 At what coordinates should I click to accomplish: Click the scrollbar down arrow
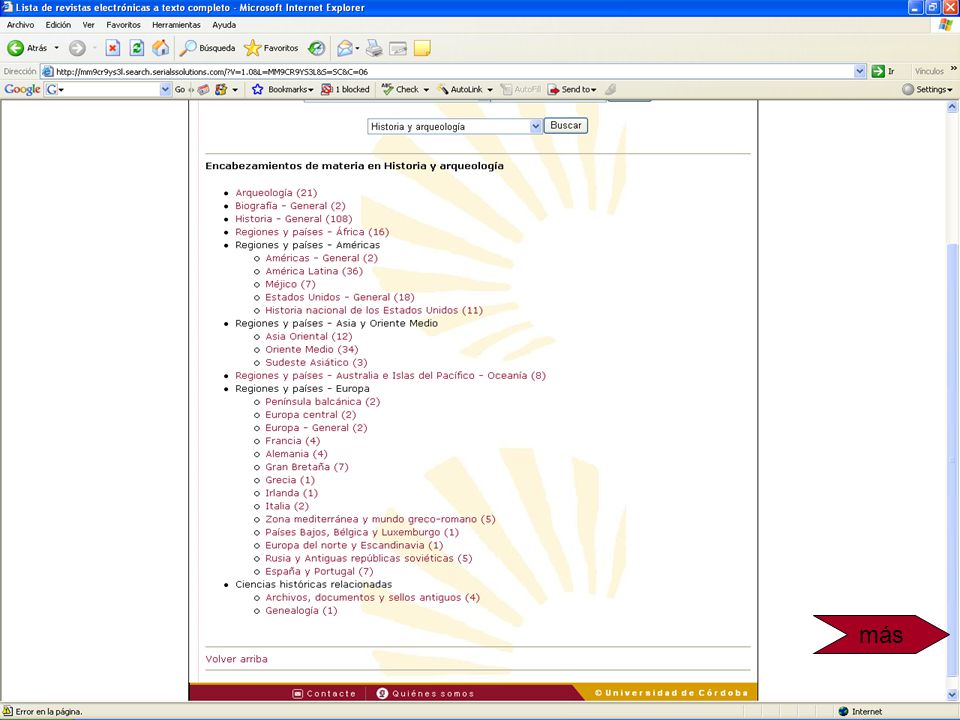952,694
